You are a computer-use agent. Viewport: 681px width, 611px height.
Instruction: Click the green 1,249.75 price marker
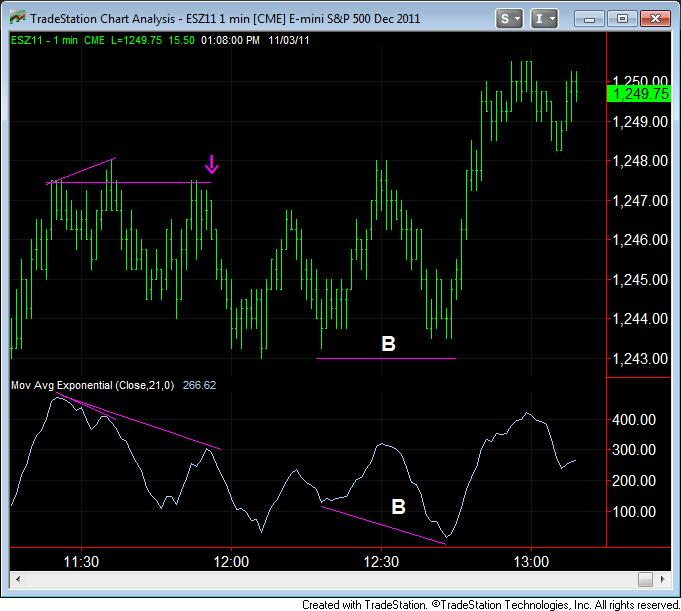[638, 94]
